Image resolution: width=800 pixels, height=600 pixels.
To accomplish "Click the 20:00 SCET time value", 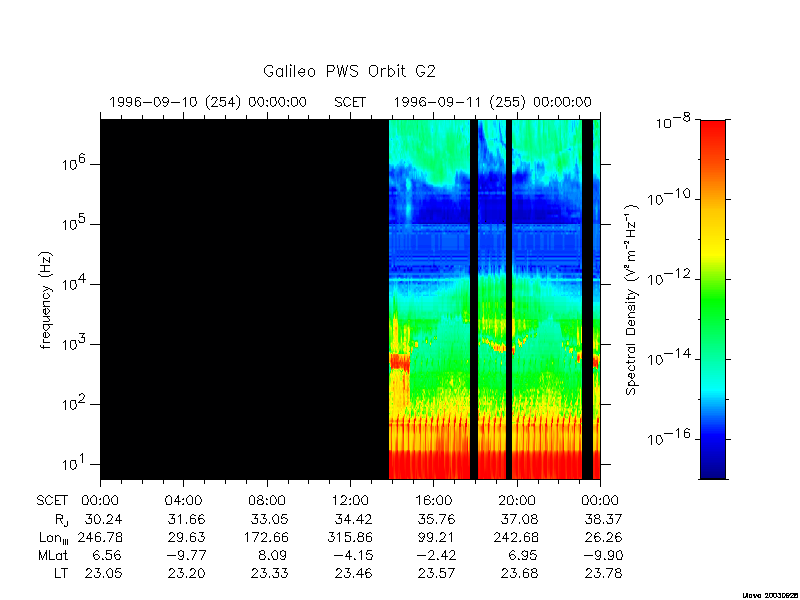I will click(x=517, y=501).
